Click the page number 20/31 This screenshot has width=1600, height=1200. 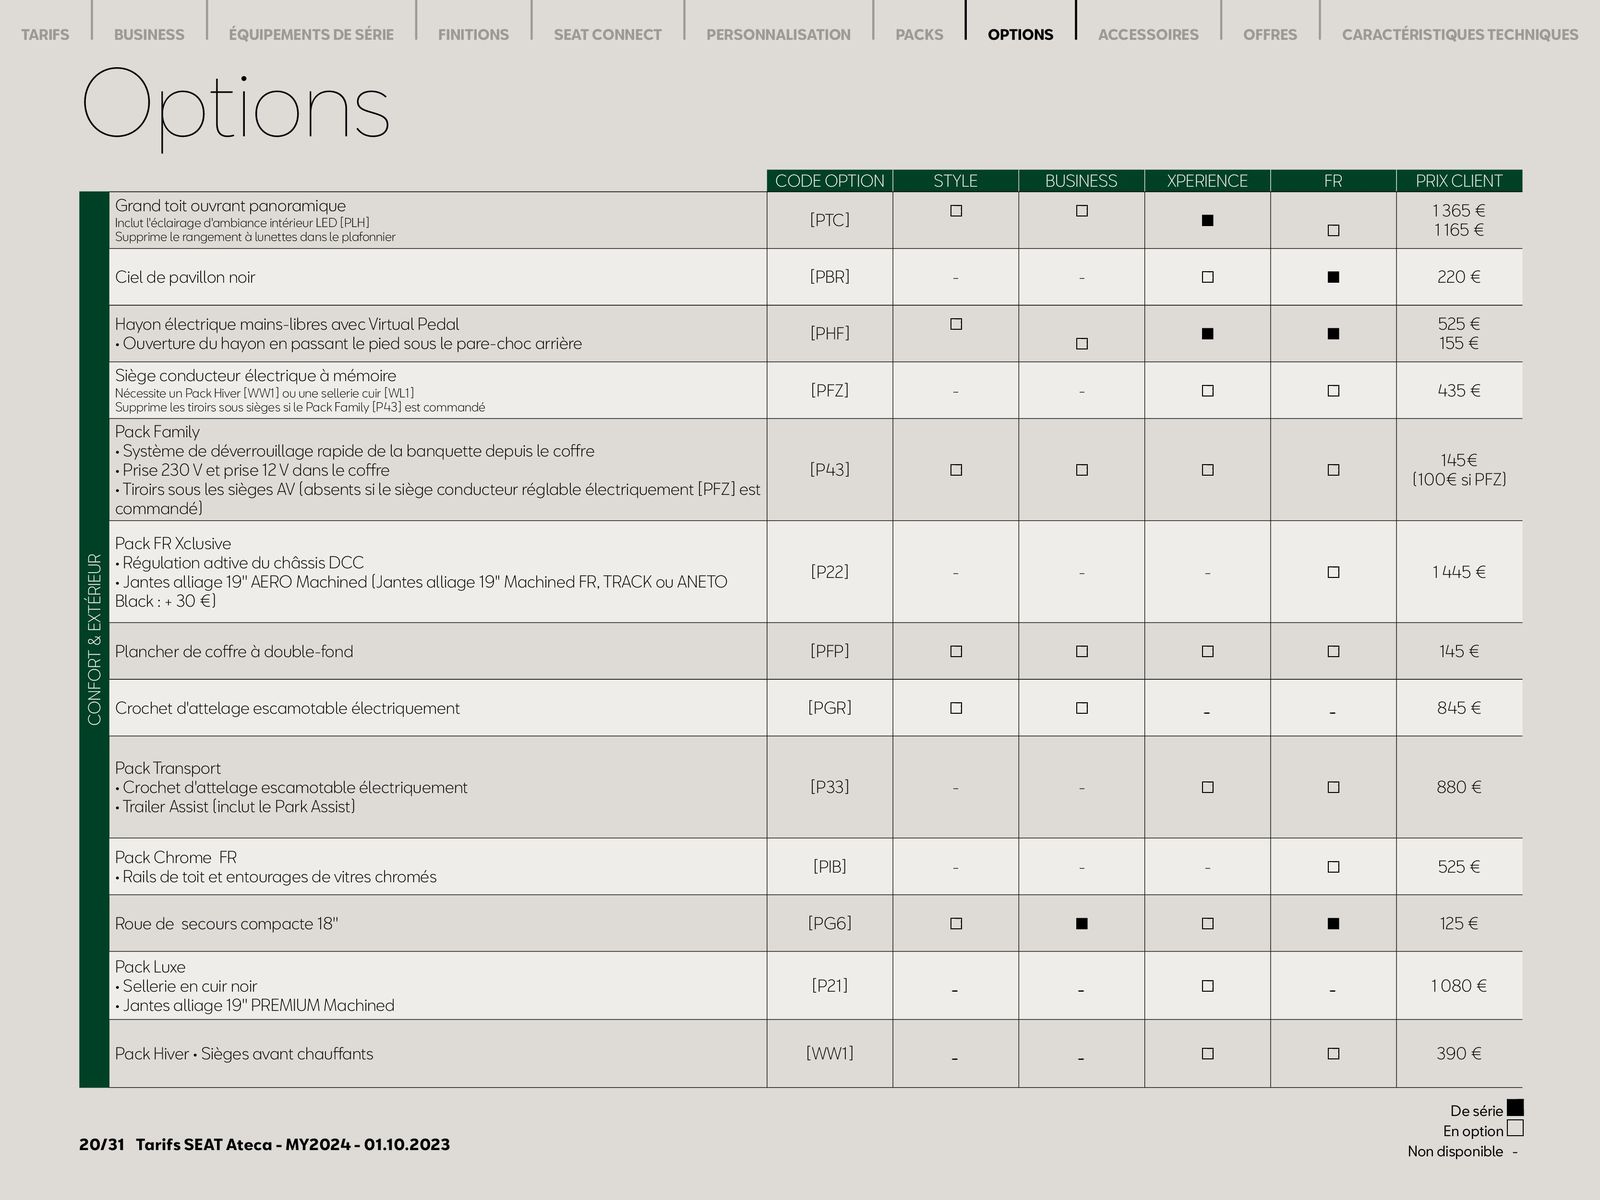(x=102, y=1144)
